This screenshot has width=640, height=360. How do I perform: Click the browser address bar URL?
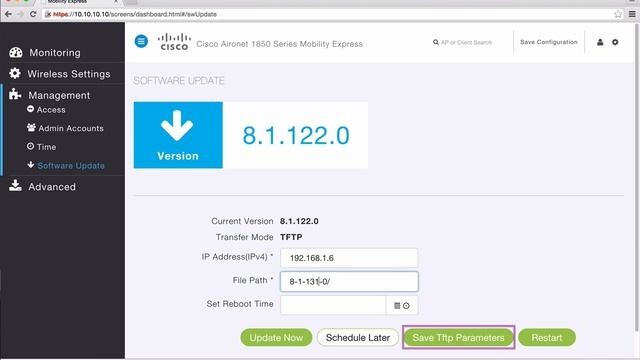click(x=135, y=14)
